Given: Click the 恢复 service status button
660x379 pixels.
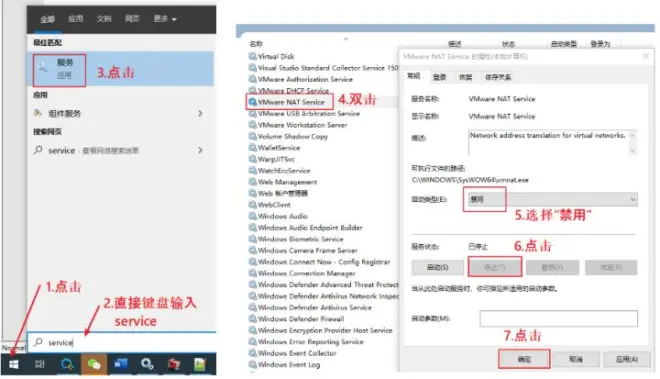Looking at the screenshot, I should pos(611,267).
